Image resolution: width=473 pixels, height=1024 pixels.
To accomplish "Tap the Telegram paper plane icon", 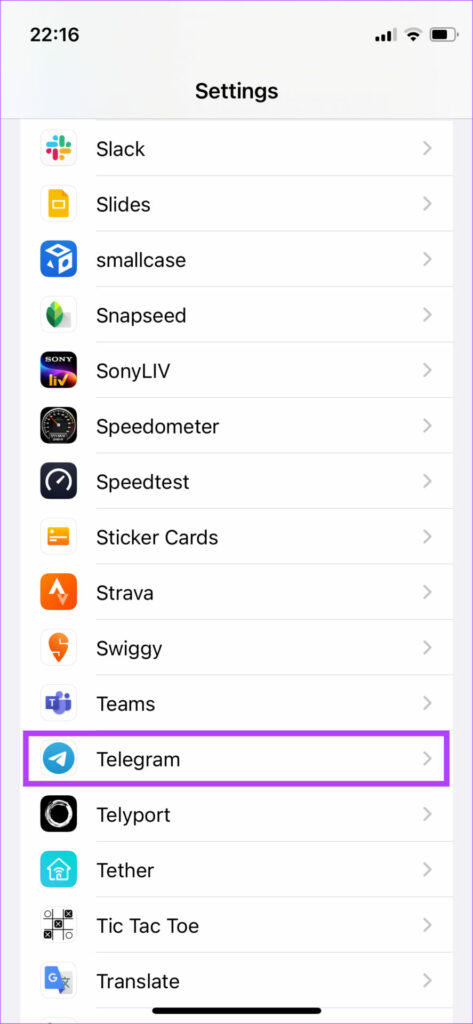I will click(58, 759).
